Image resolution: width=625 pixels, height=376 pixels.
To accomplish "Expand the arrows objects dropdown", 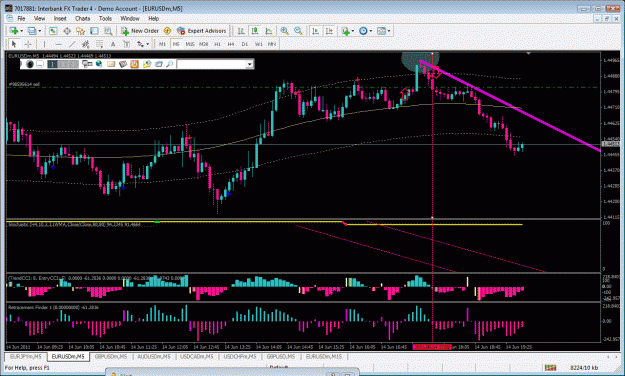I will coord(147,44).
